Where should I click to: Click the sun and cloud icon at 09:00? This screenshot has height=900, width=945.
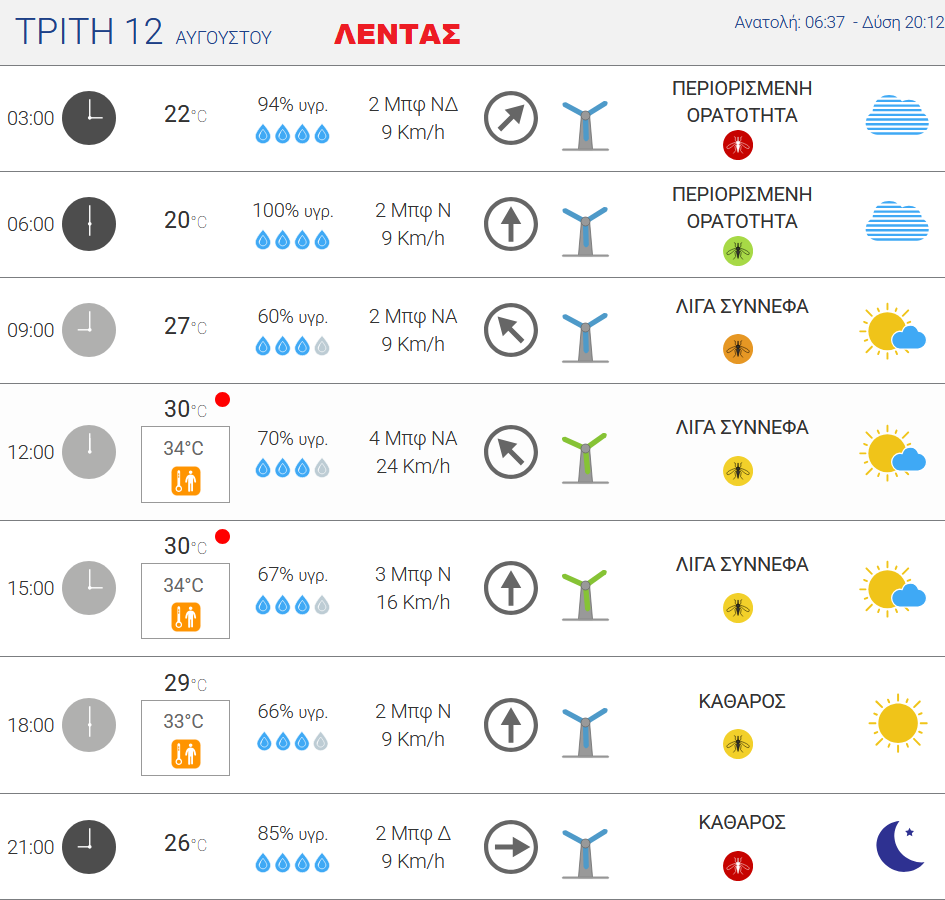click(893, 332)
